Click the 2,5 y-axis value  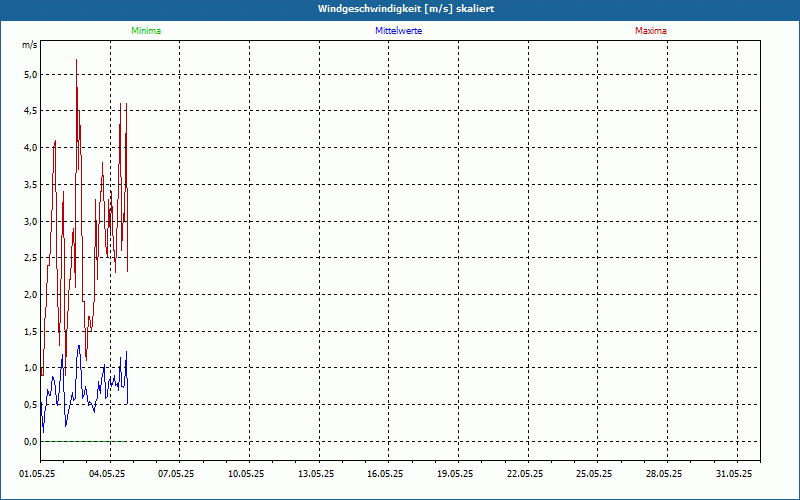pos(31,258)
